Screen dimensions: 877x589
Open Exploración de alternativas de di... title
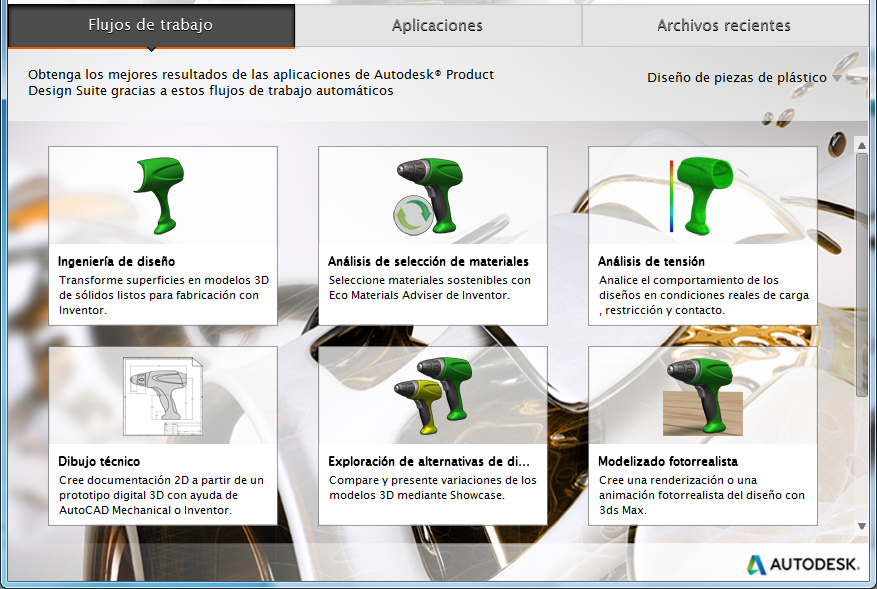[x=429, y=461]
